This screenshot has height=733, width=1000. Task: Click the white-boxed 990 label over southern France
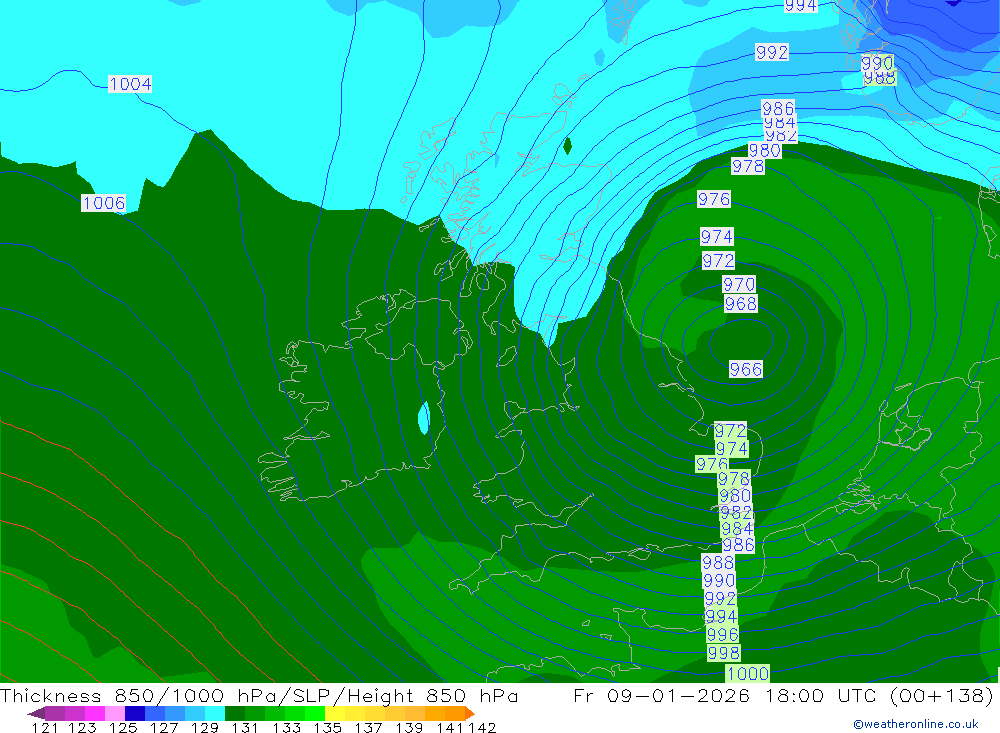click(719, 581)
